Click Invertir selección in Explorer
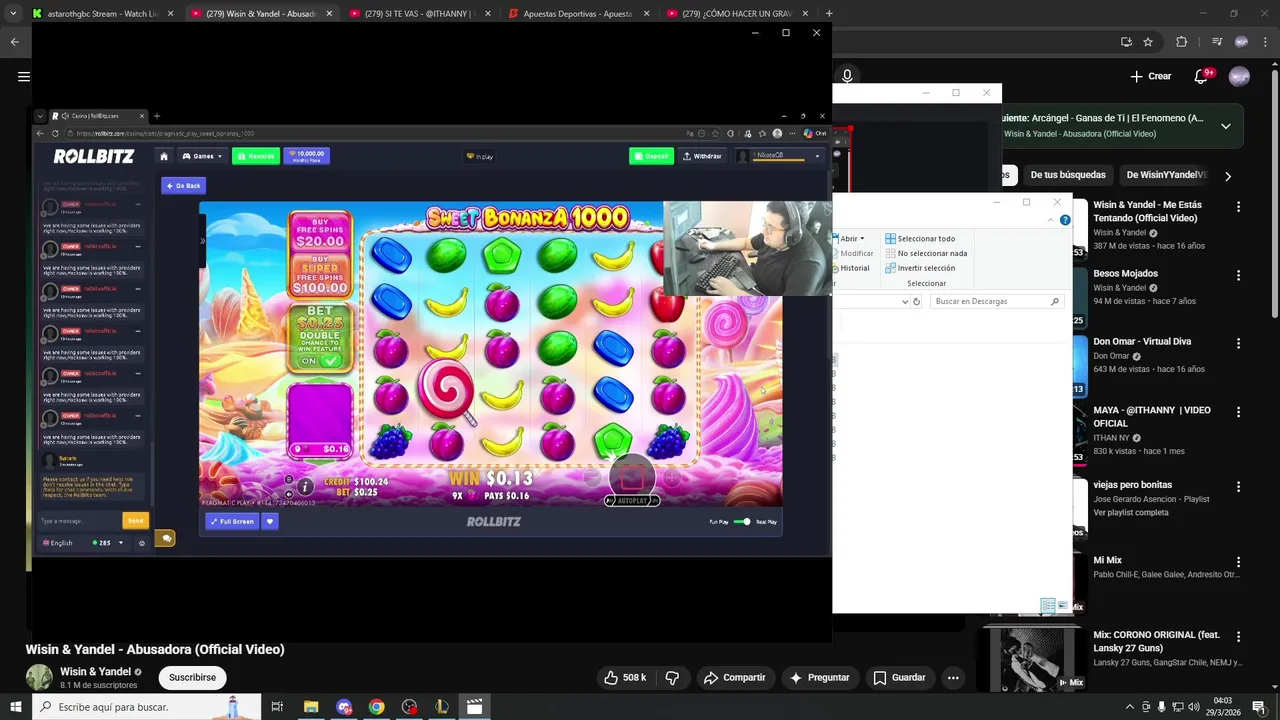The width and height of the screenshot is (1280, 720). (920, 268)
